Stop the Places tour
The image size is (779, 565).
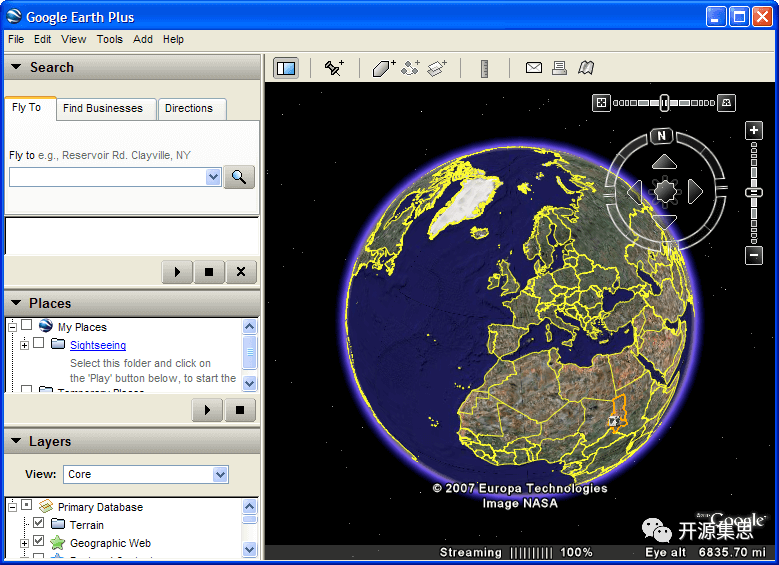point(240,410)
